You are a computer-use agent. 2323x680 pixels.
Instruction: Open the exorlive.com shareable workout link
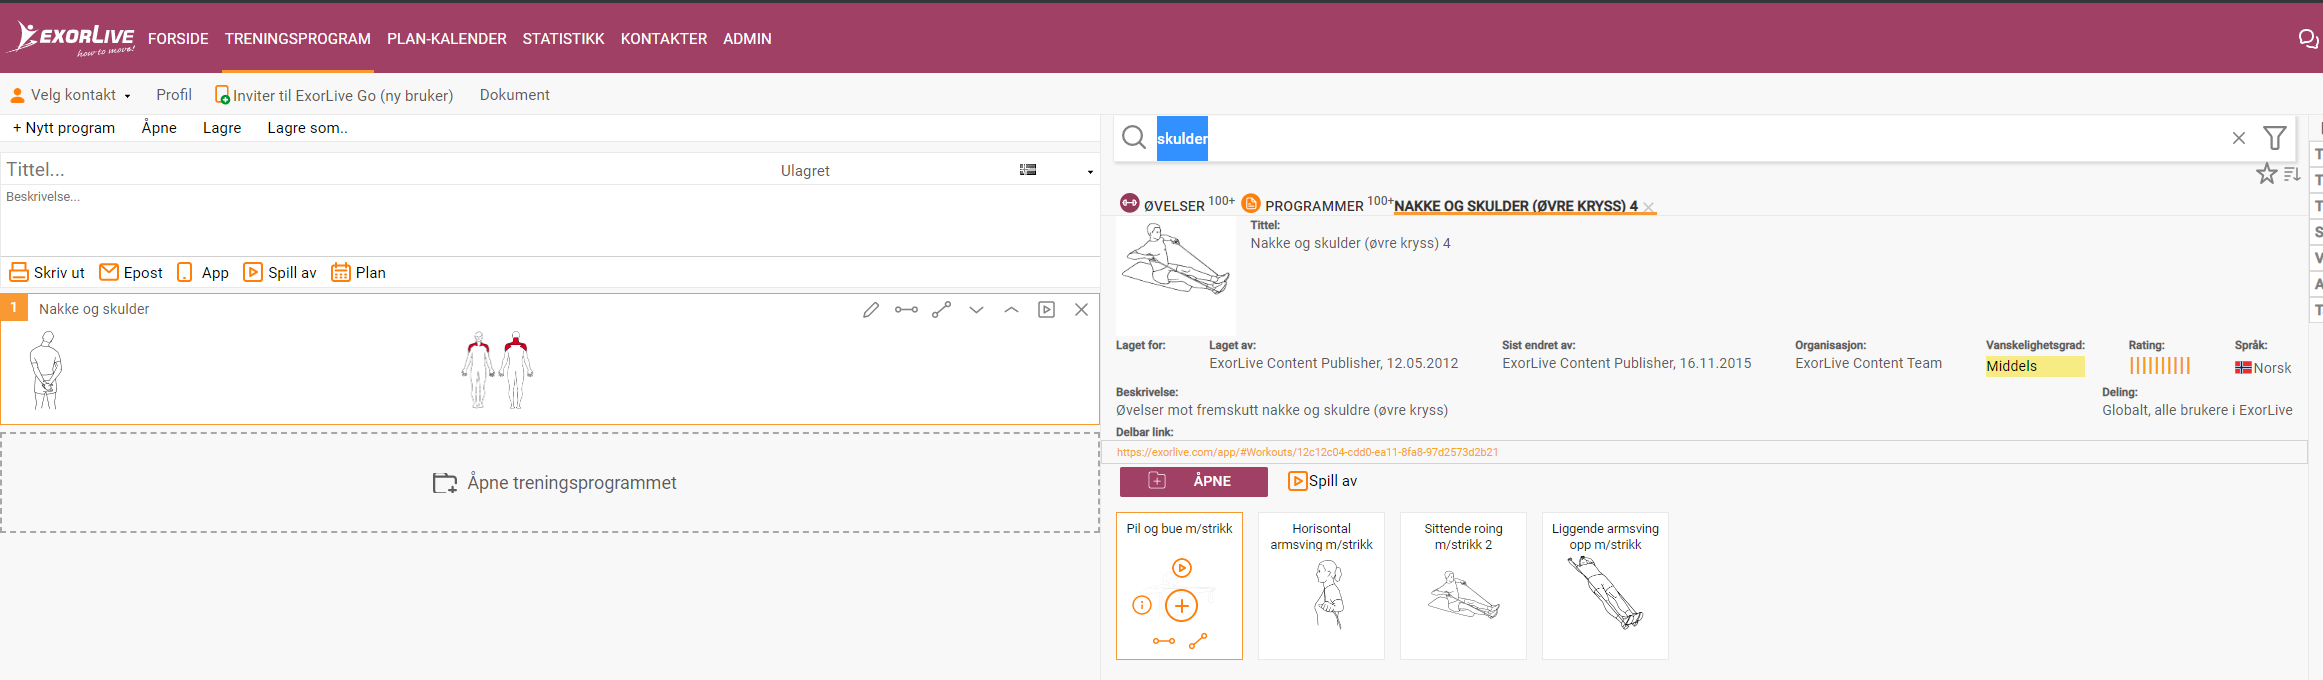pos(1308,452)
